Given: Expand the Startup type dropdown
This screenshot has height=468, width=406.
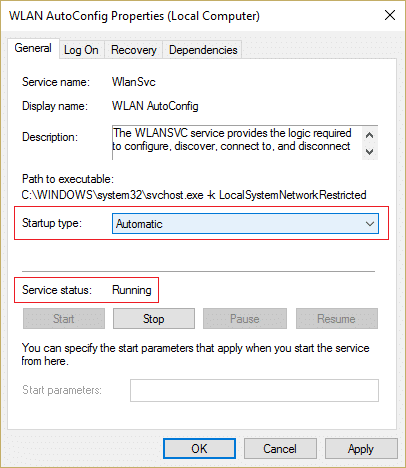Looking at the screenshot, I should (x=245, y=224).
